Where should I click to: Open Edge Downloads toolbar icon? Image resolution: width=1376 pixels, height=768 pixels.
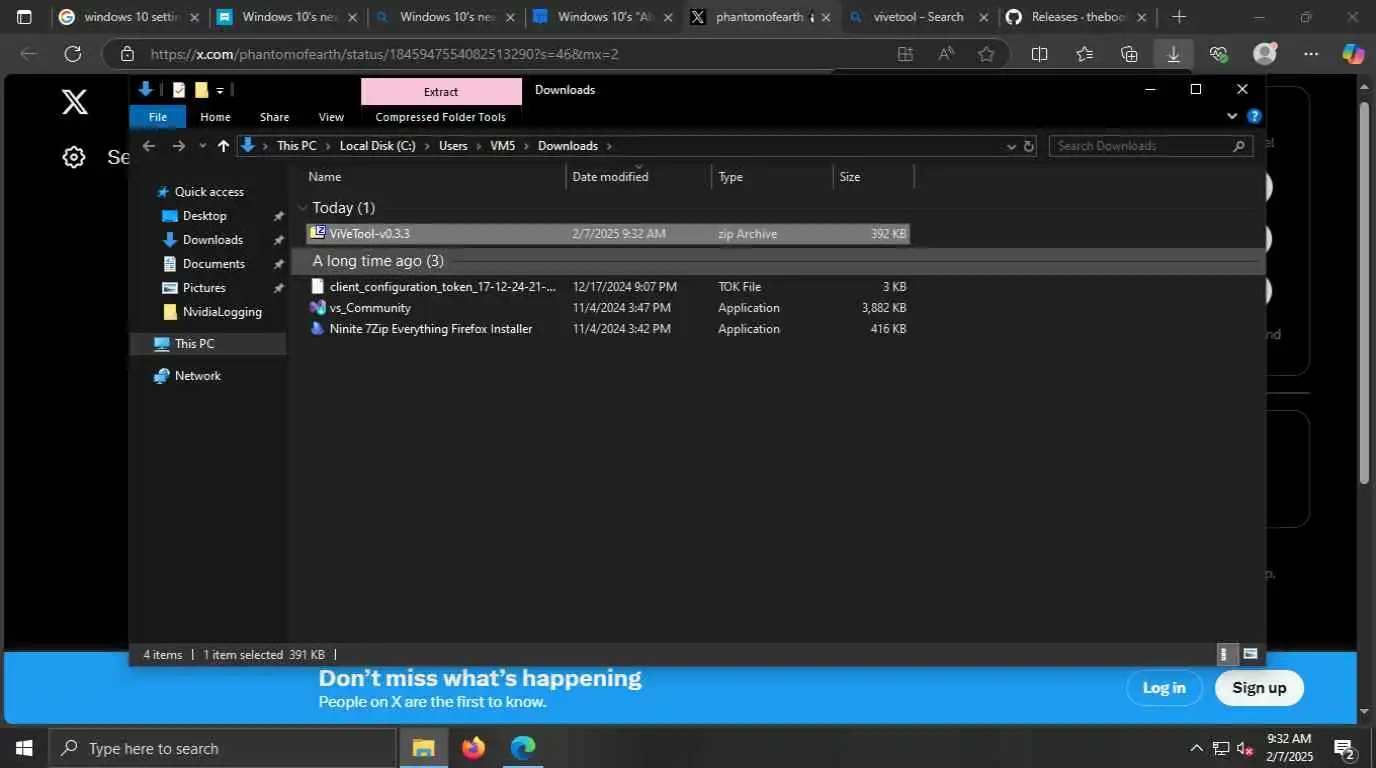pos(1173,54)
